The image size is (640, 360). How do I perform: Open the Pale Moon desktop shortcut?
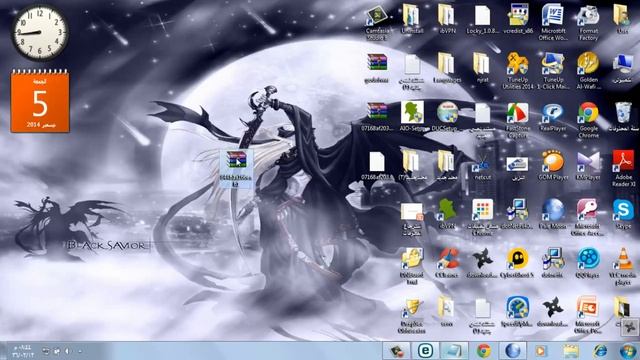[553, 215]
